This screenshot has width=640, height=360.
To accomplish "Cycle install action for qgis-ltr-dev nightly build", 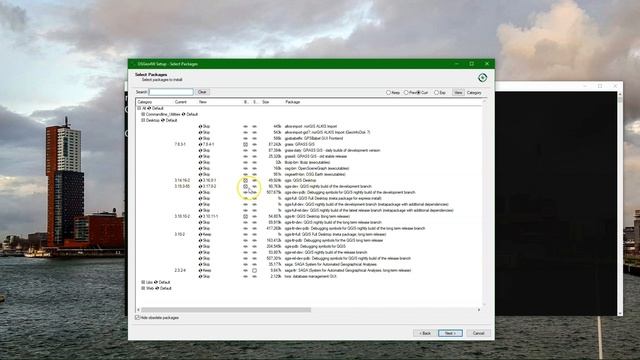I will 200,222.
